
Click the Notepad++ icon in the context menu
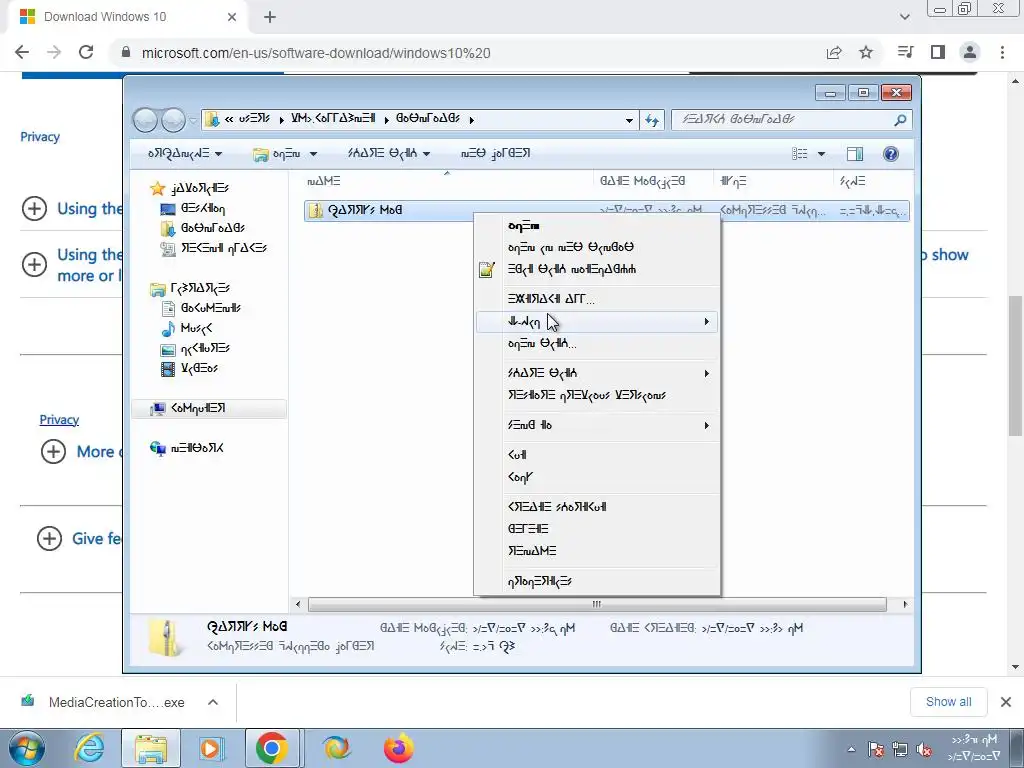[486, 269]
